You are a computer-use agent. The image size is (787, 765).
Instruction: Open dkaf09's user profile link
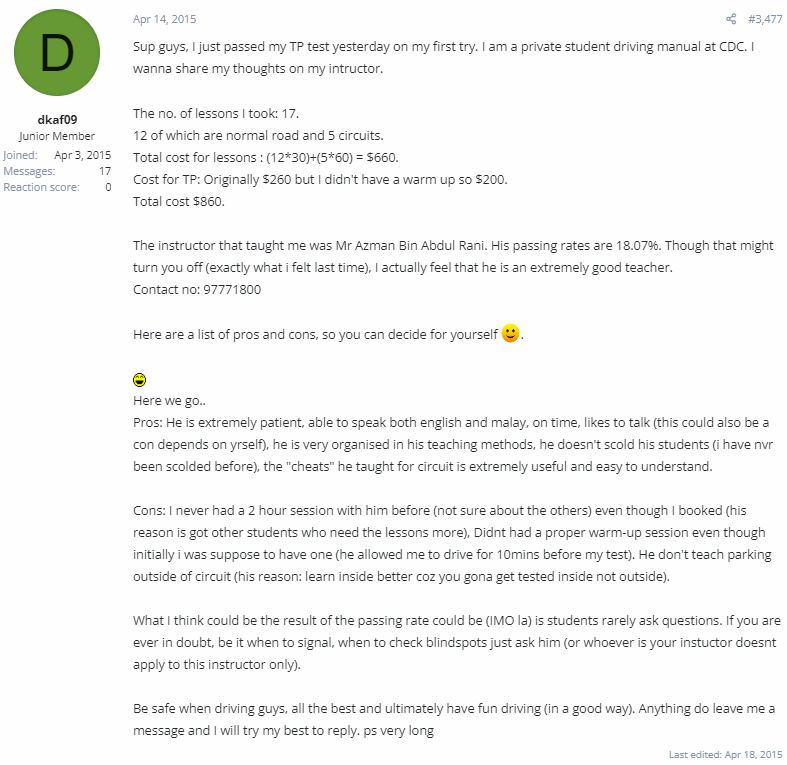[x=57, y=119]
